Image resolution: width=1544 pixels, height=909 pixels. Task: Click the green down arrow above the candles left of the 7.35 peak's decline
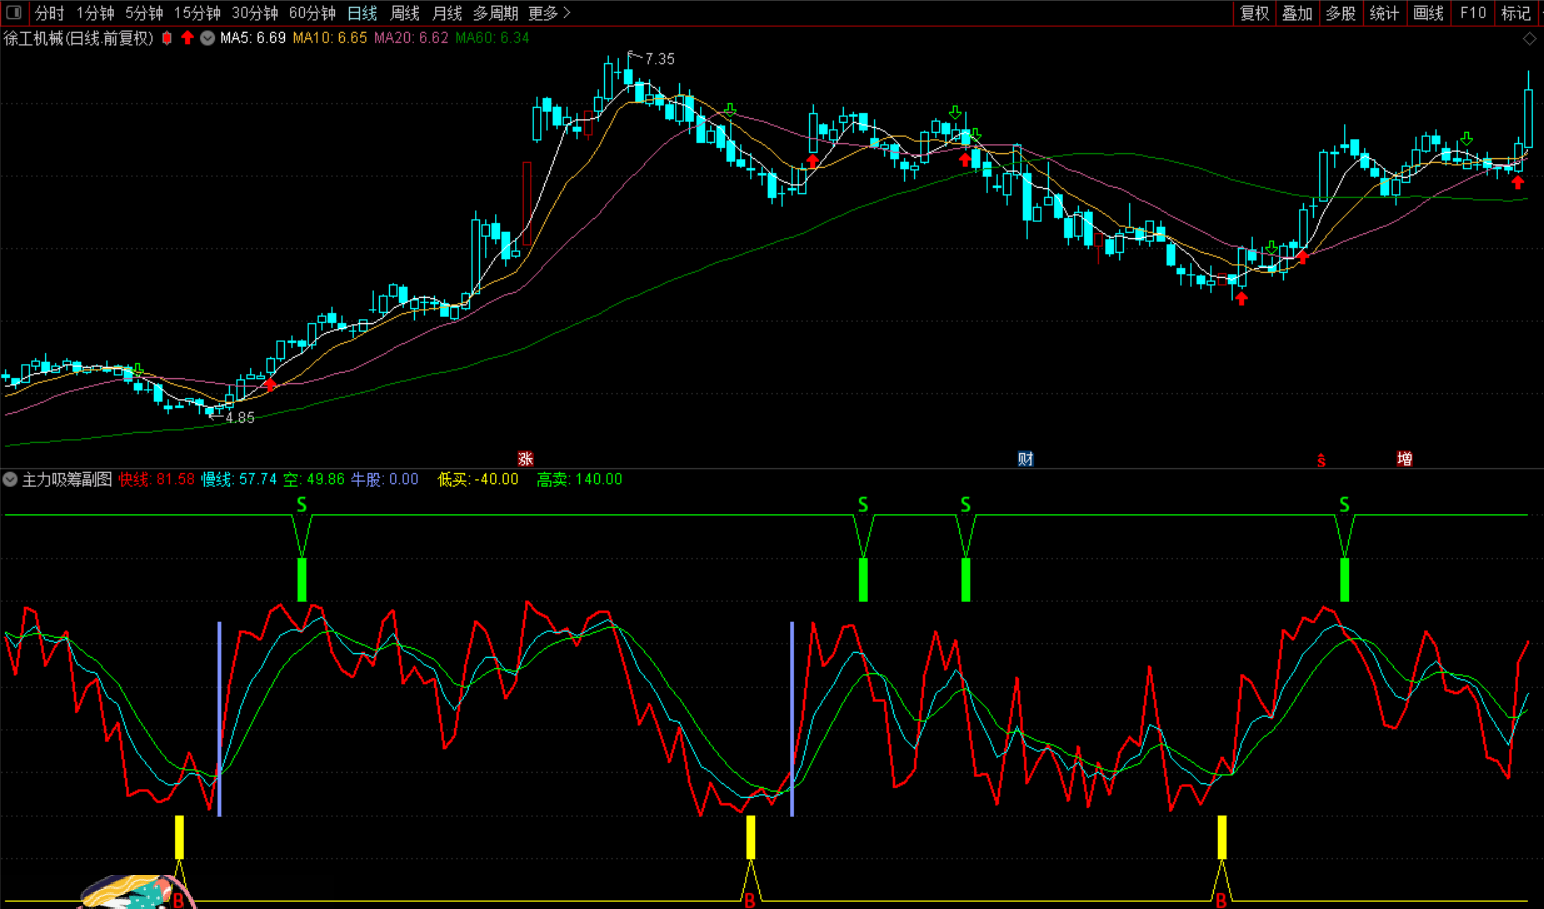(731, 110)
